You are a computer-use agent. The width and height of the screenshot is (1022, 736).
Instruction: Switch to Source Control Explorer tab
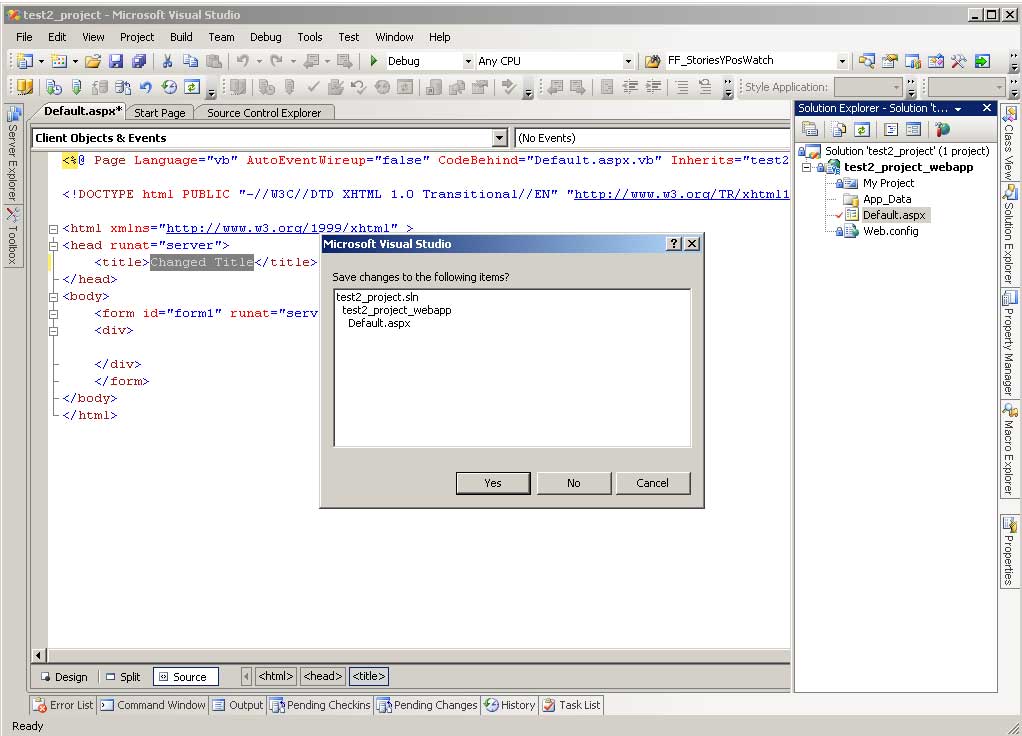(264, 113)
